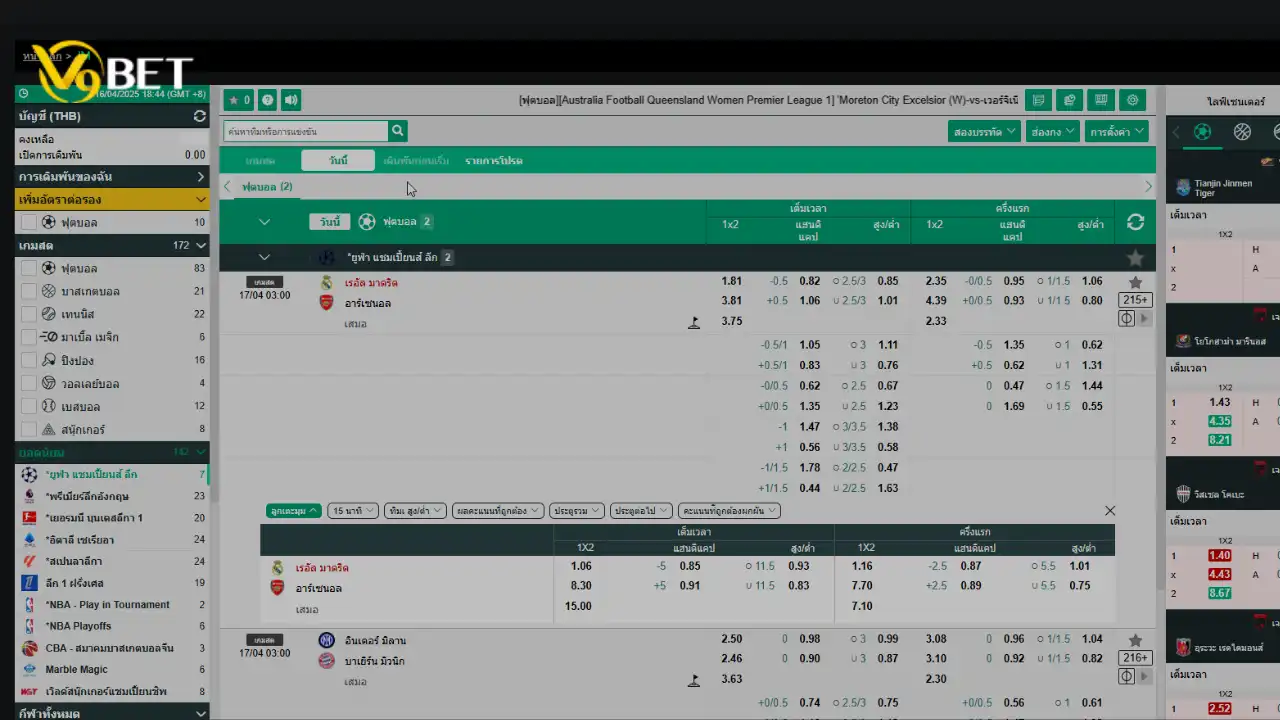This screenshot has width=1280, height=720.
Task: Play live stream for Real Madrid match
Action: point(1145,319)
